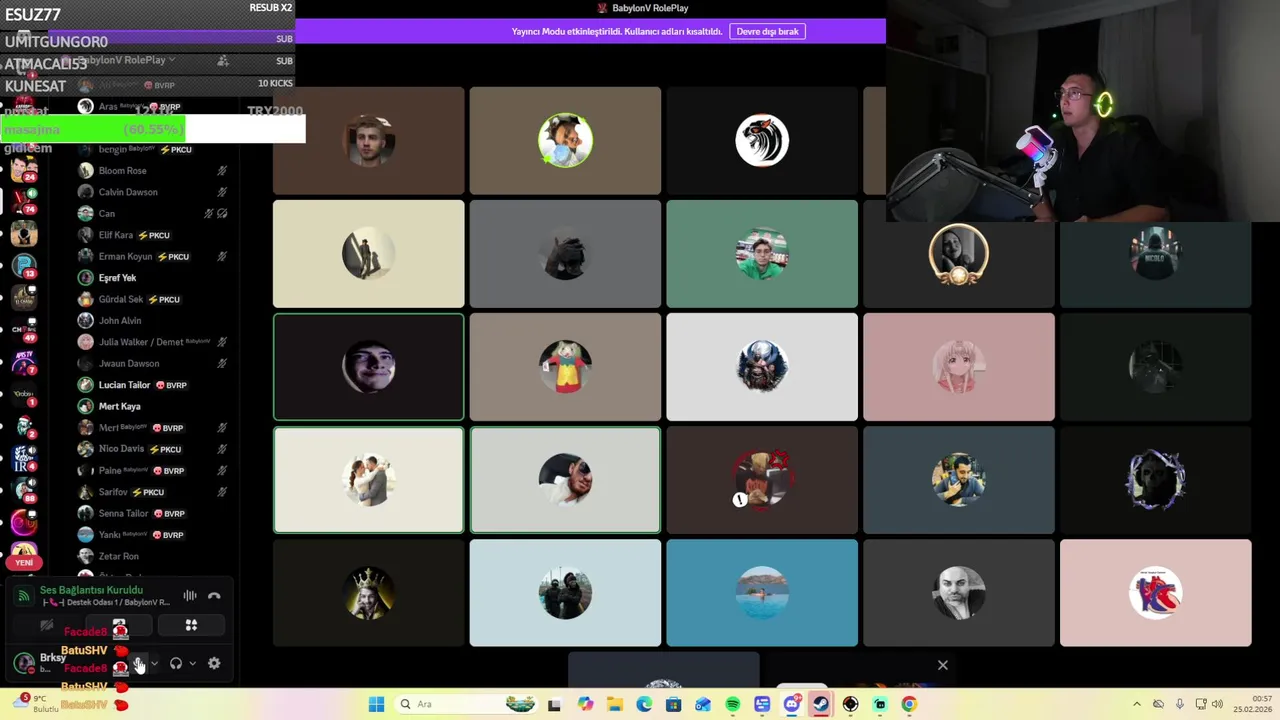Click the server icon with badge 49
The image size is (1280, 720).
[x=24, y=329]
